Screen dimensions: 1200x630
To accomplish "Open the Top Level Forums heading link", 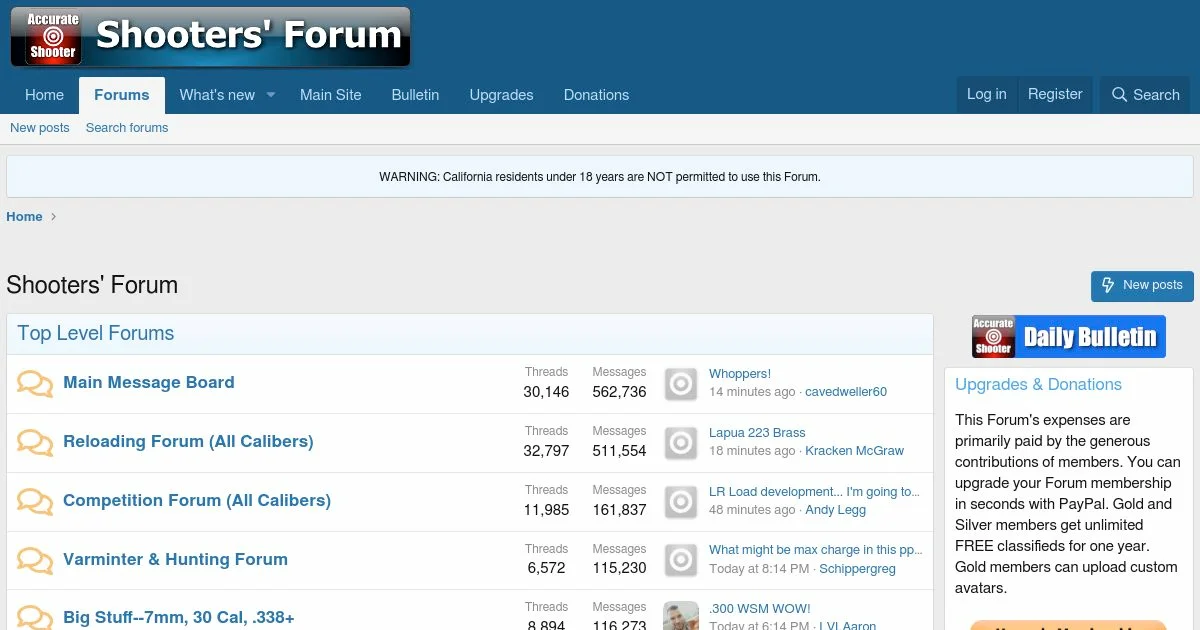I will (x=96, y=334).
